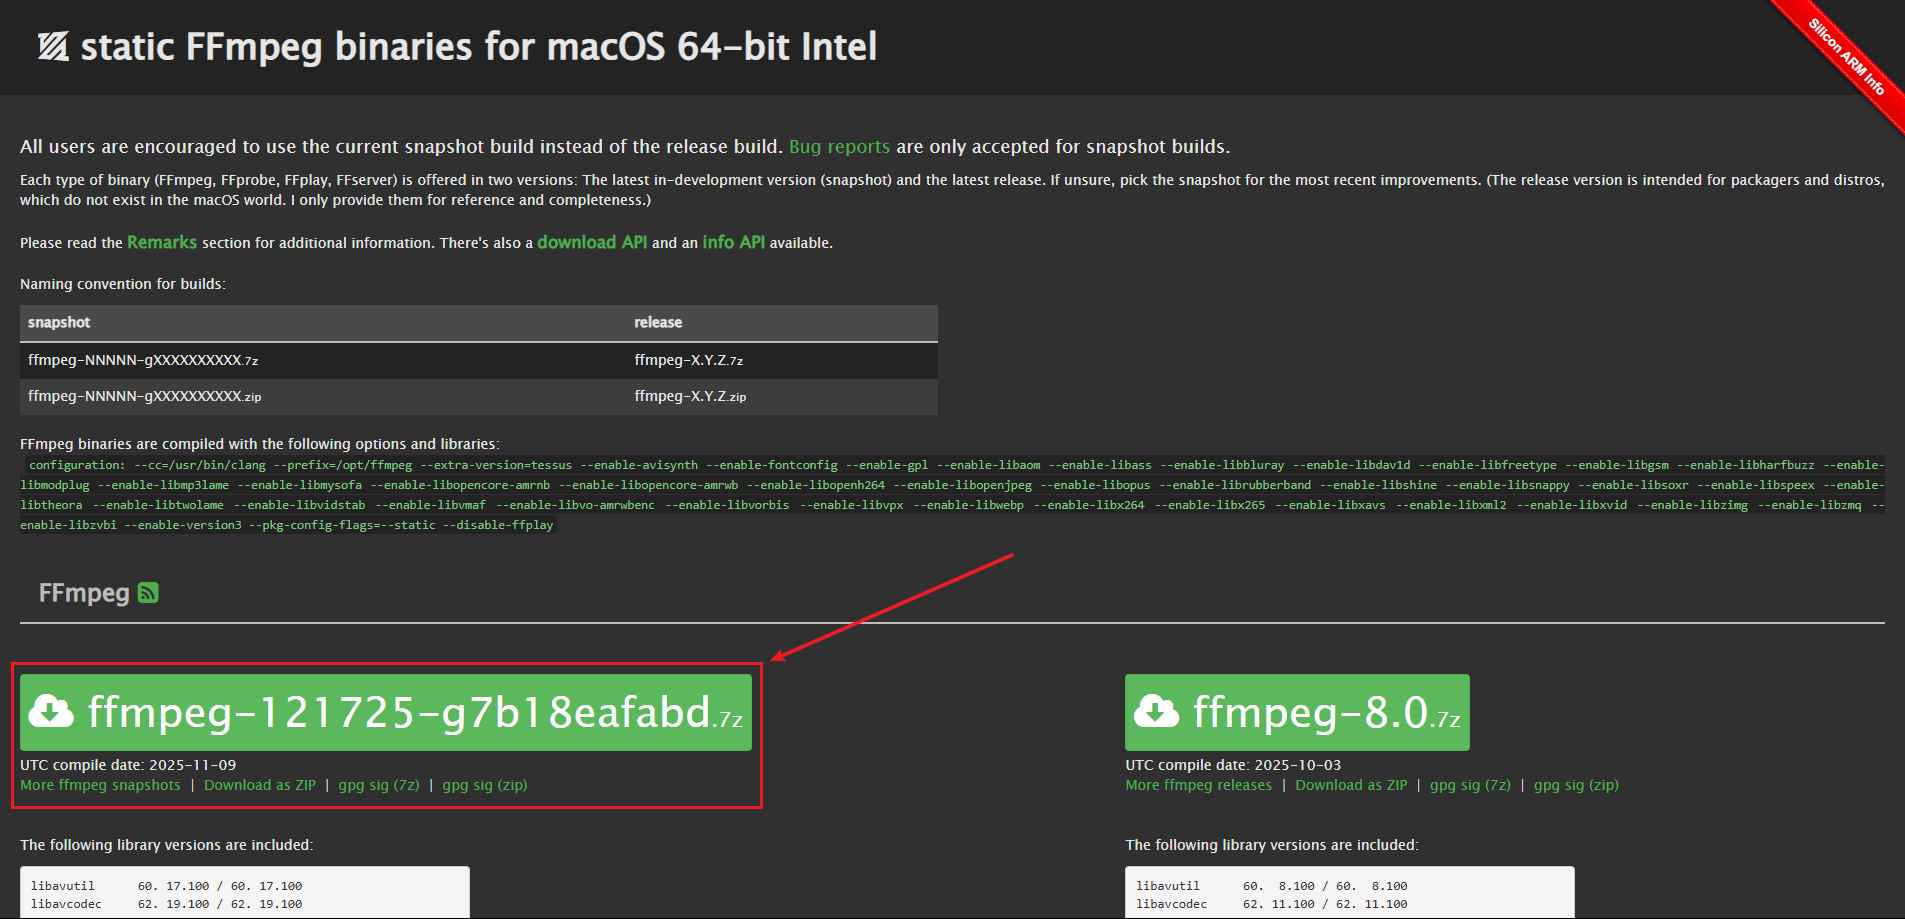
Task: Click the snapshot download cloud icon
Action: (x=51, y=712)
